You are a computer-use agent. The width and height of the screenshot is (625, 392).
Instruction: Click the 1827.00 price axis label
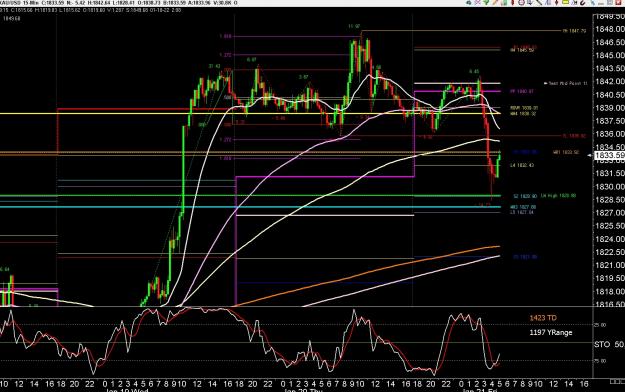tap(609, 213)
